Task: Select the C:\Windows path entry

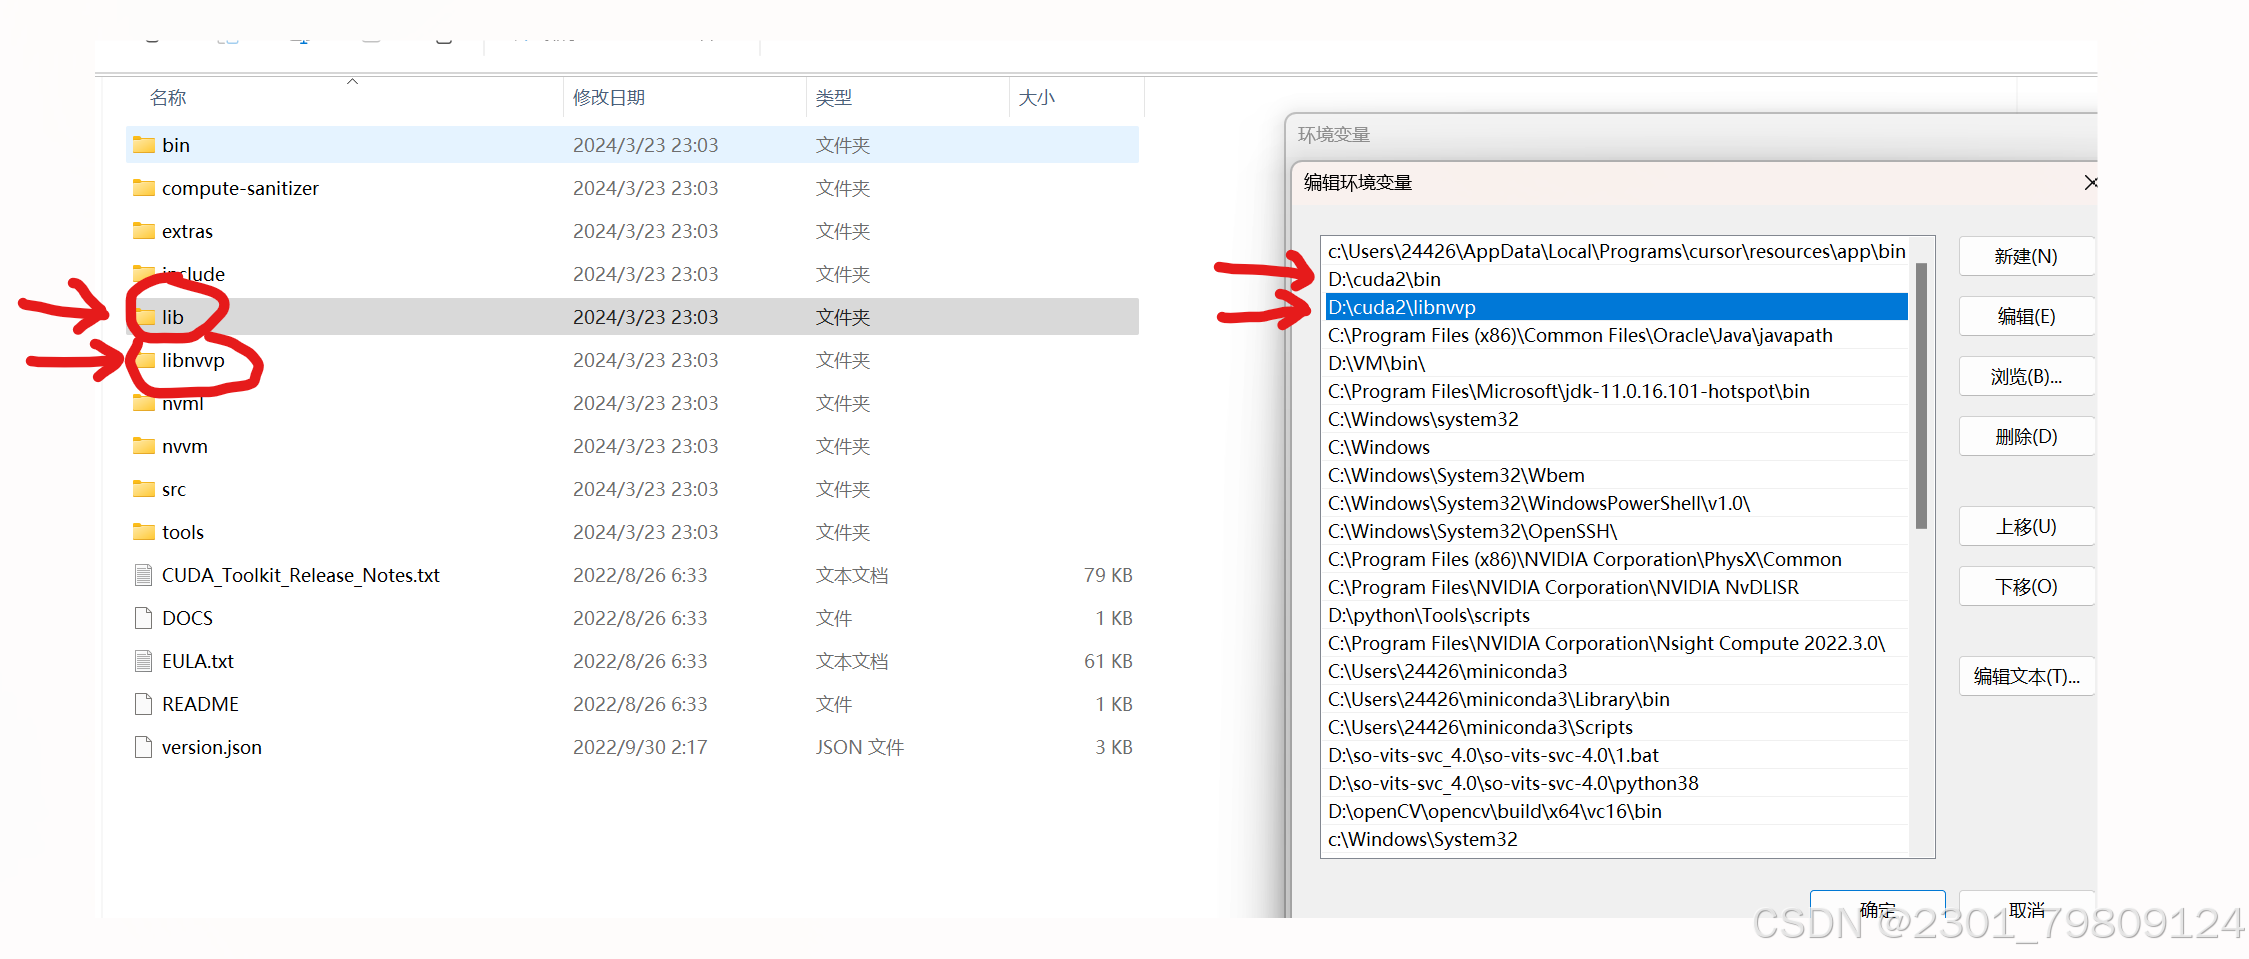Action: [x=1616, y=447]
